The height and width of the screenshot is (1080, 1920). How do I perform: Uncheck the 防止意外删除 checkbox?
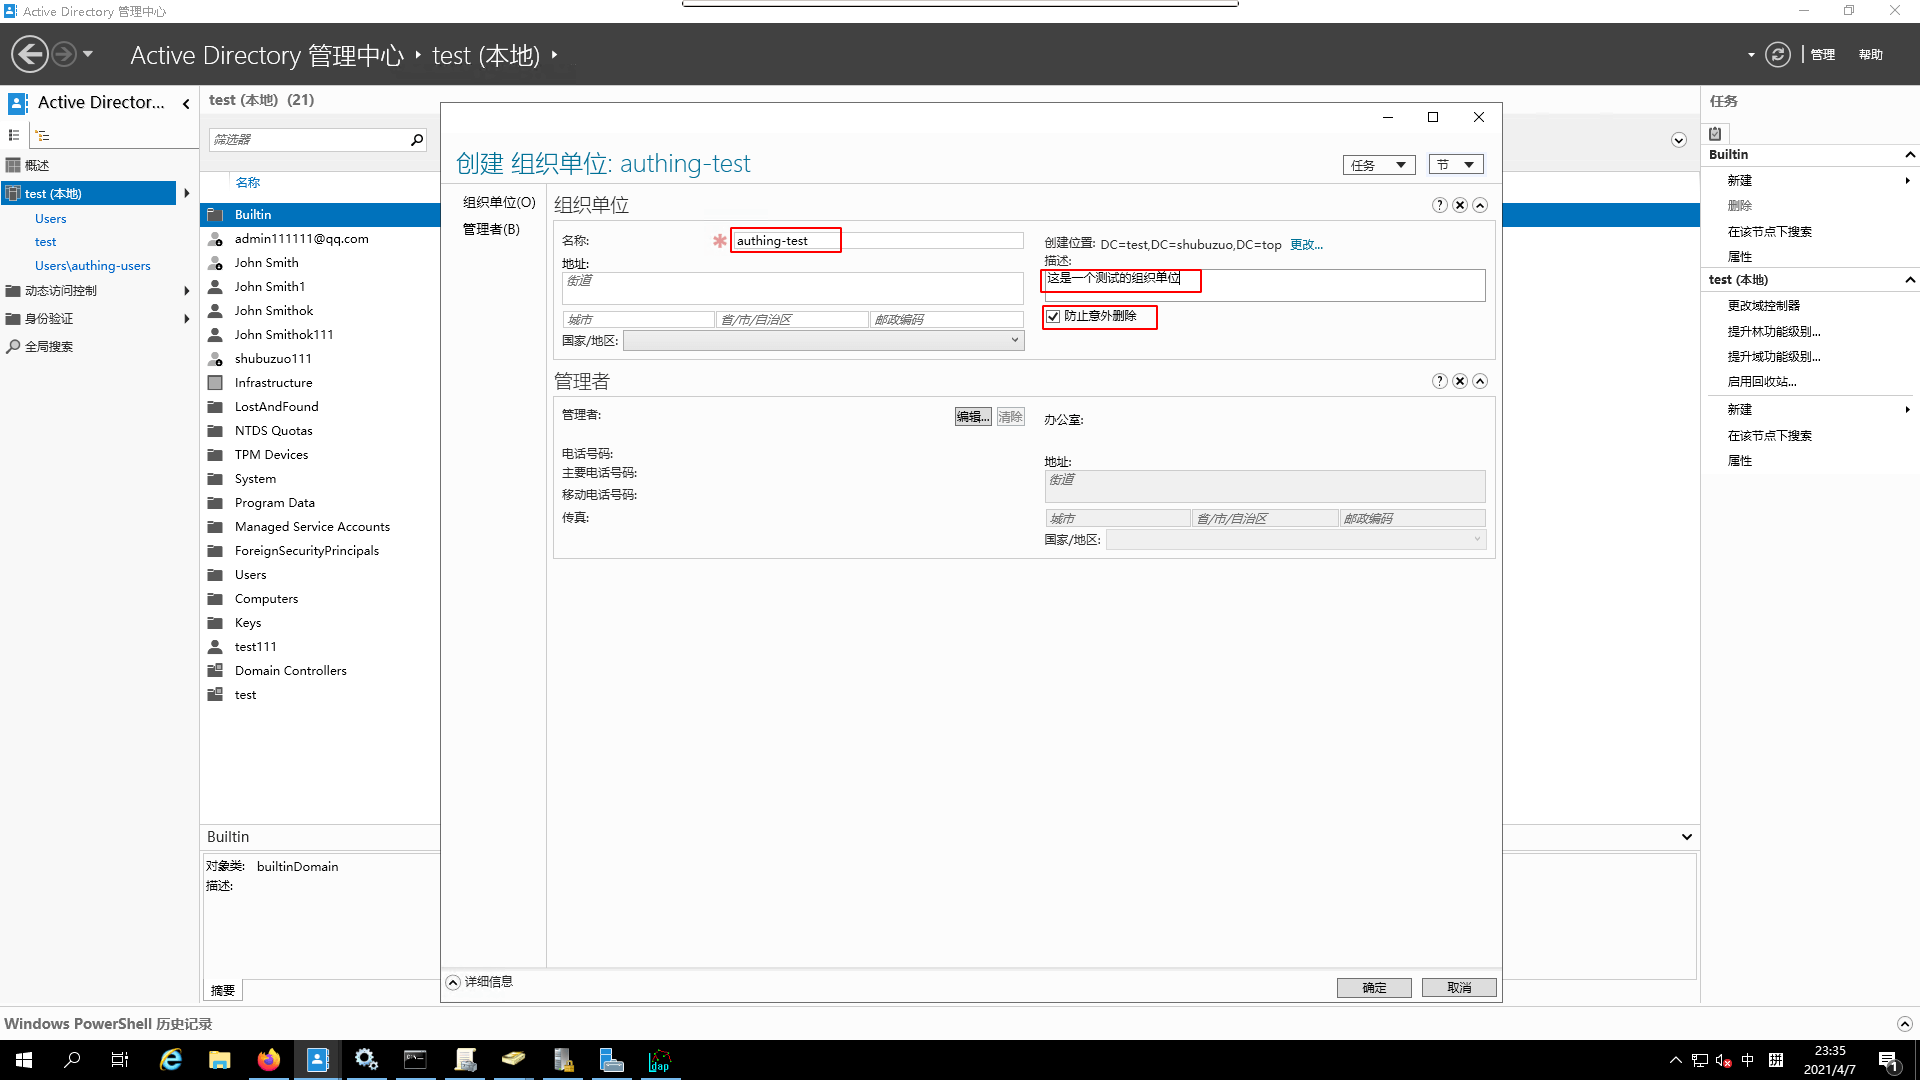click(1053, 316)
